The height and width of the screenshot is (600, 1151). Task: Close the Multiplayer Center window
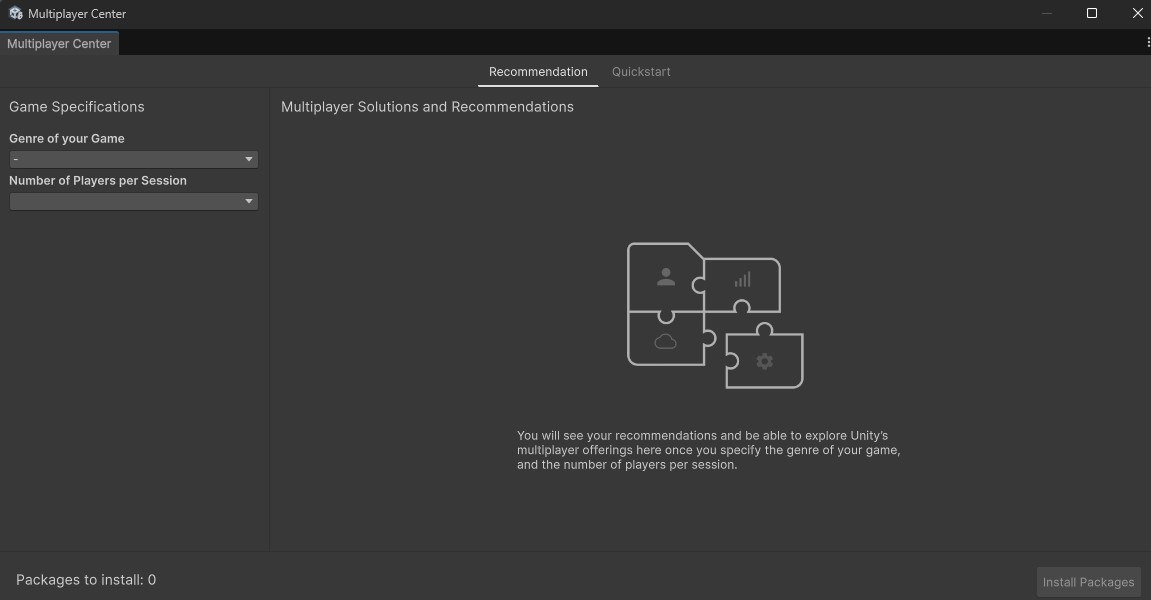1137,13
